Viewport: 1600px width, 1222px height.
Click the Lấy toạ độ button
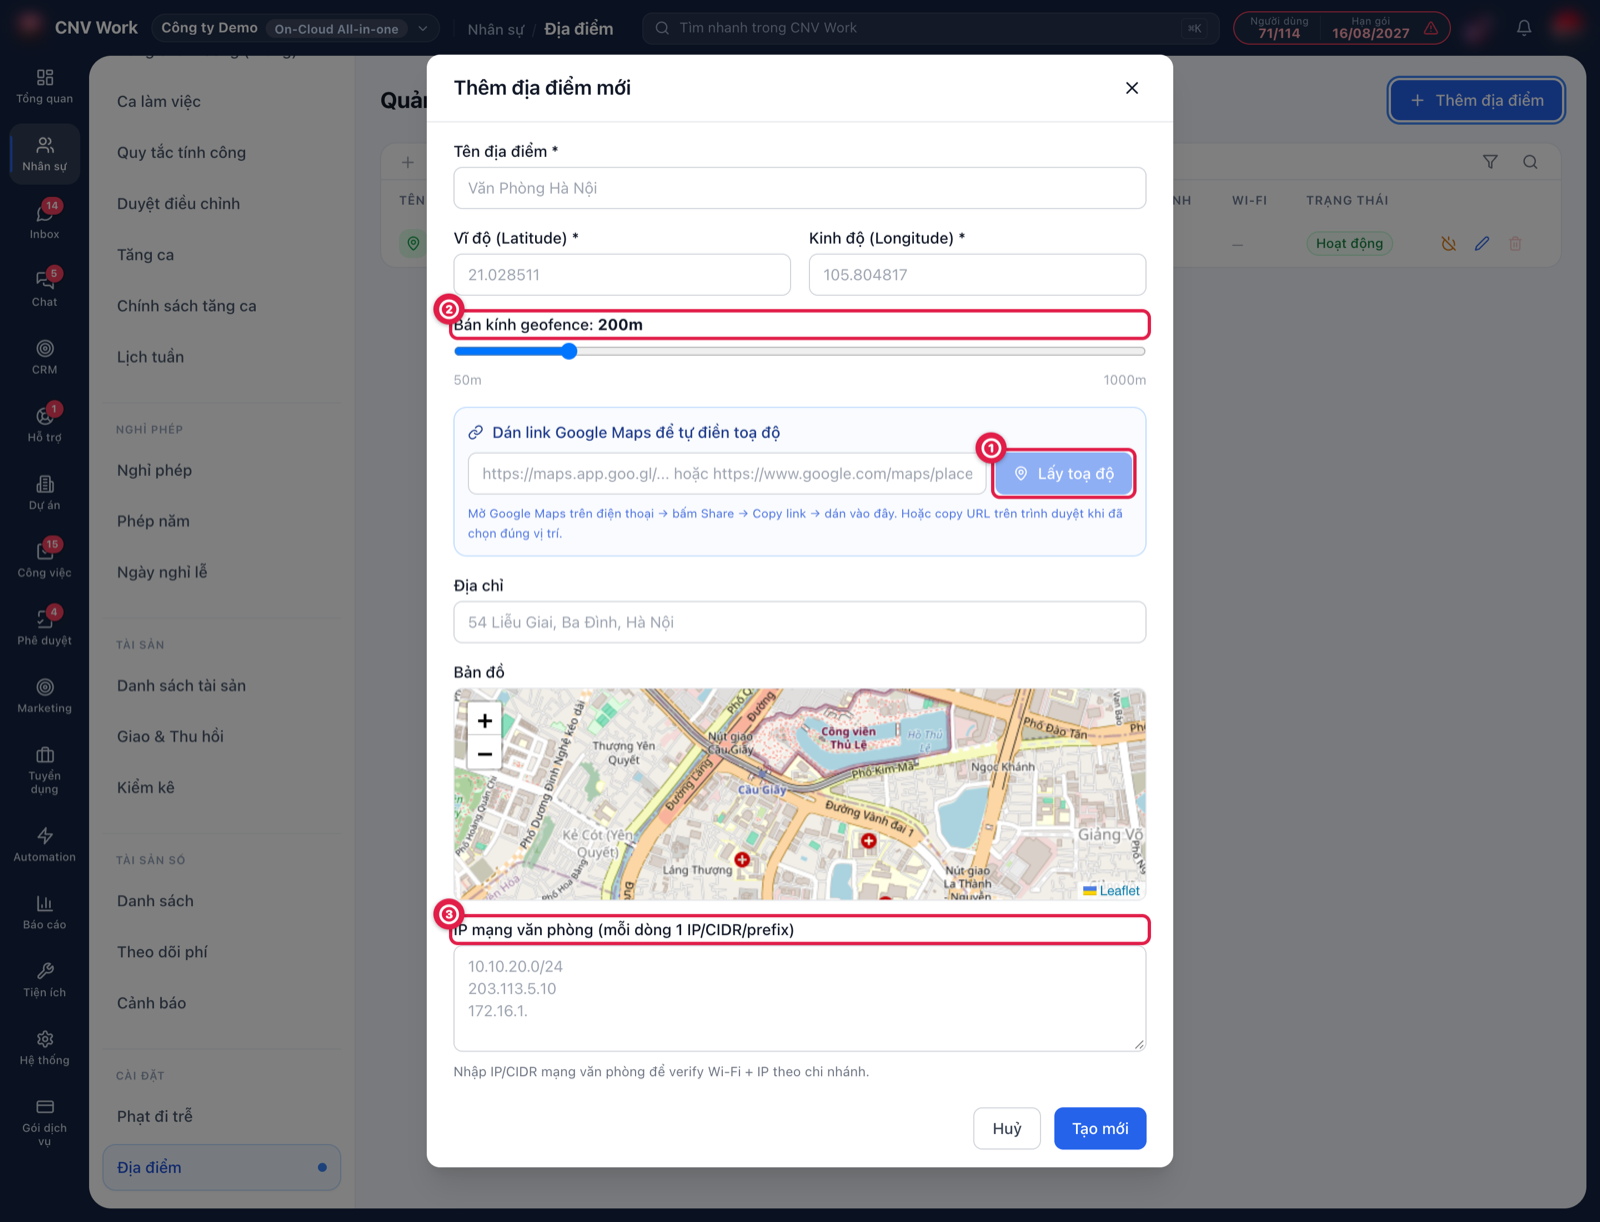[x=1064, y=474]
